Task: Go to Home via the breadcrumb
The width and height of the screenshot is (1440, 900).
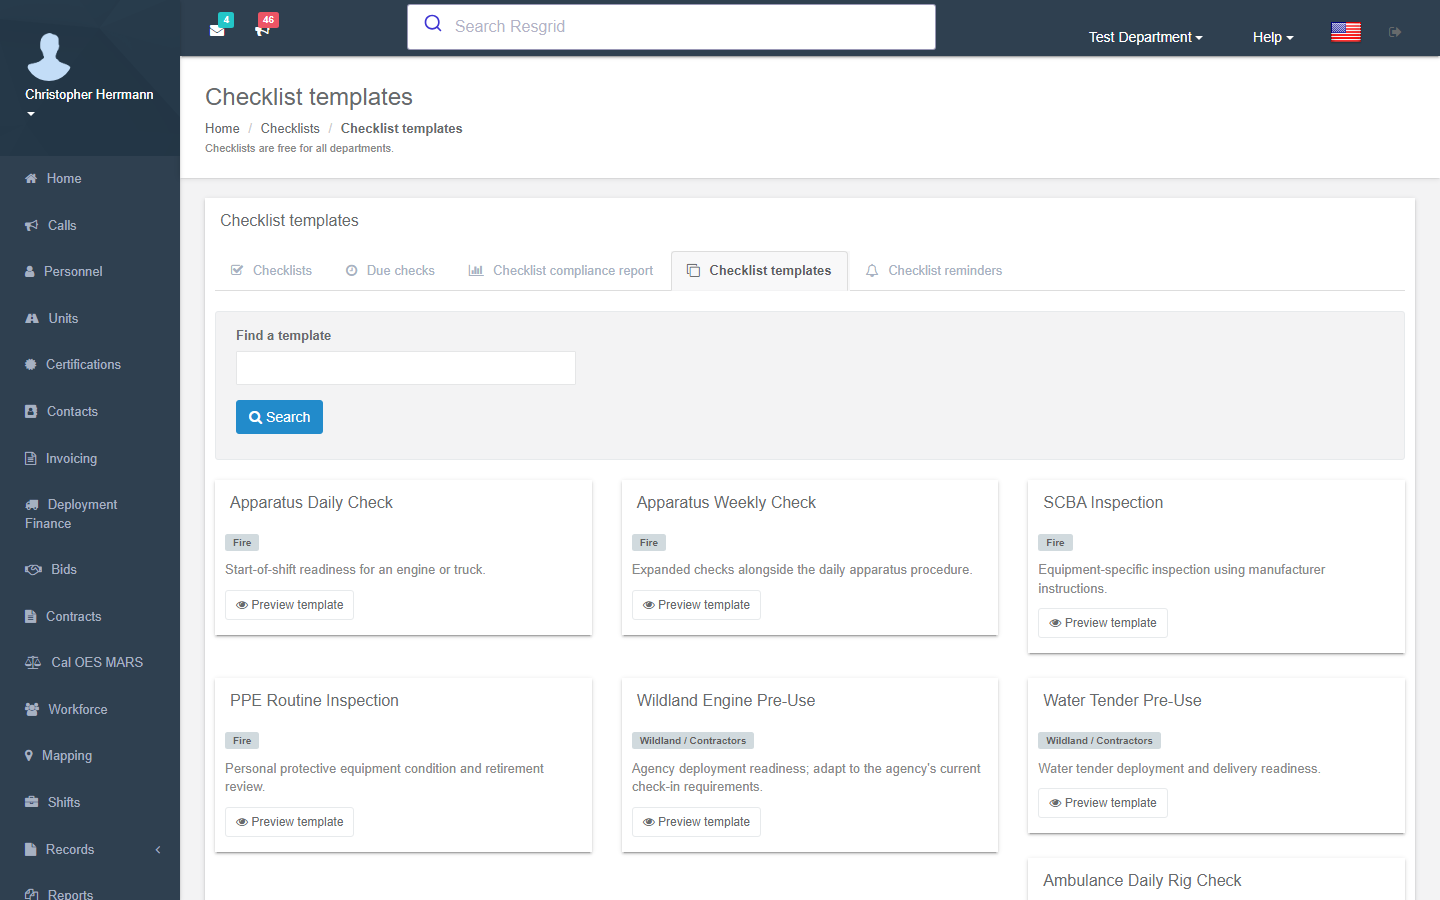Action: pyautogui.click(x=222, y=129)
